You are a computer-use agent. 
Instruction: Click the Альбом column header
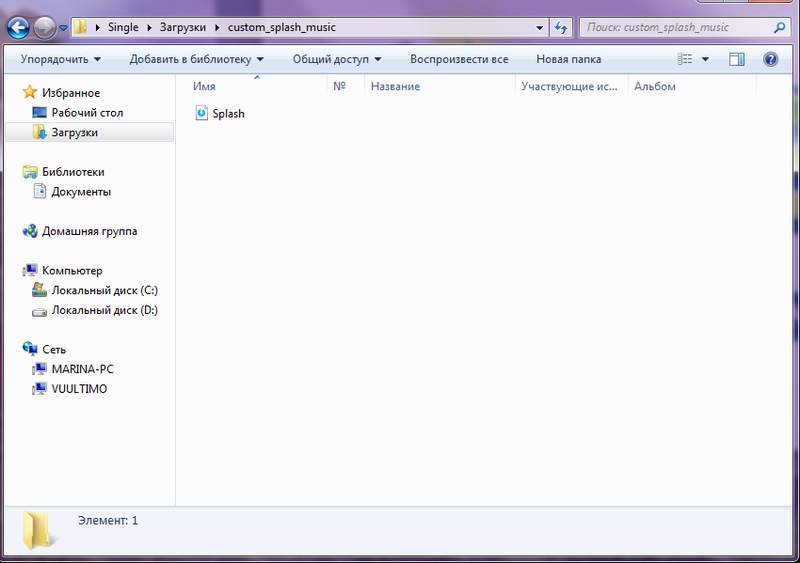click(655, 87)
